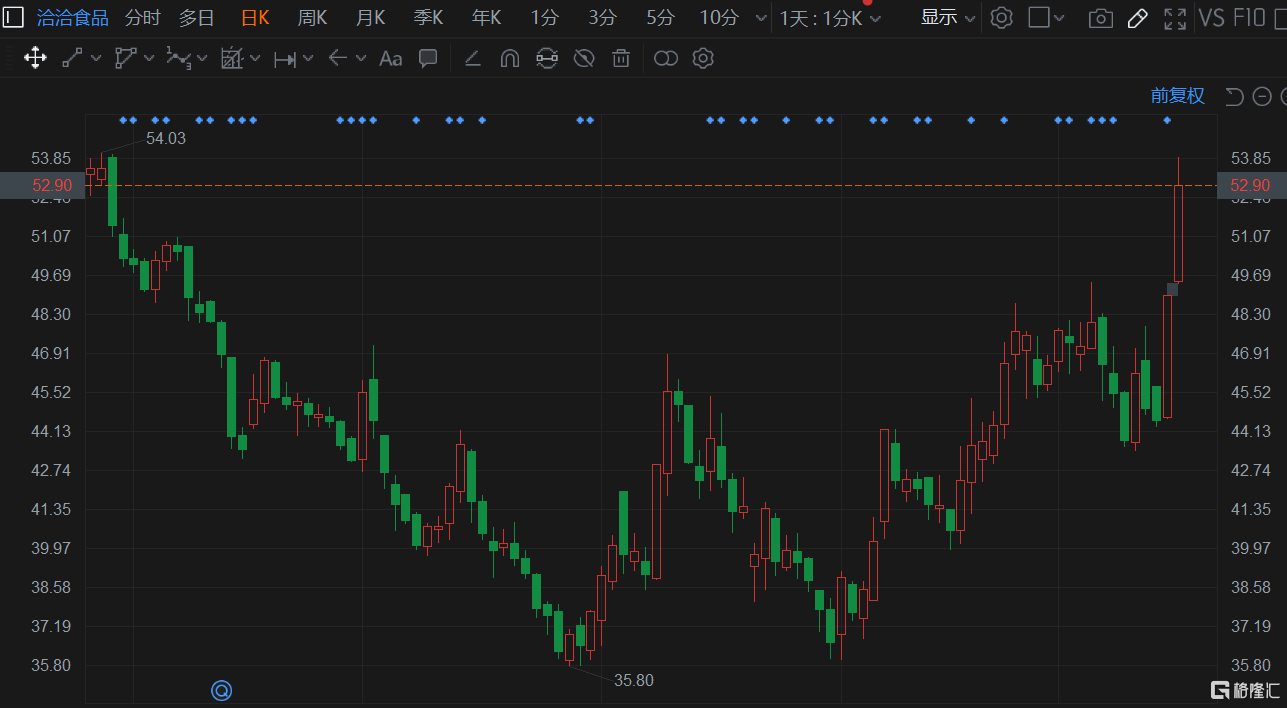
Task: Expand the polygon tool dropdown arrow
Action: tap(149, 58)
